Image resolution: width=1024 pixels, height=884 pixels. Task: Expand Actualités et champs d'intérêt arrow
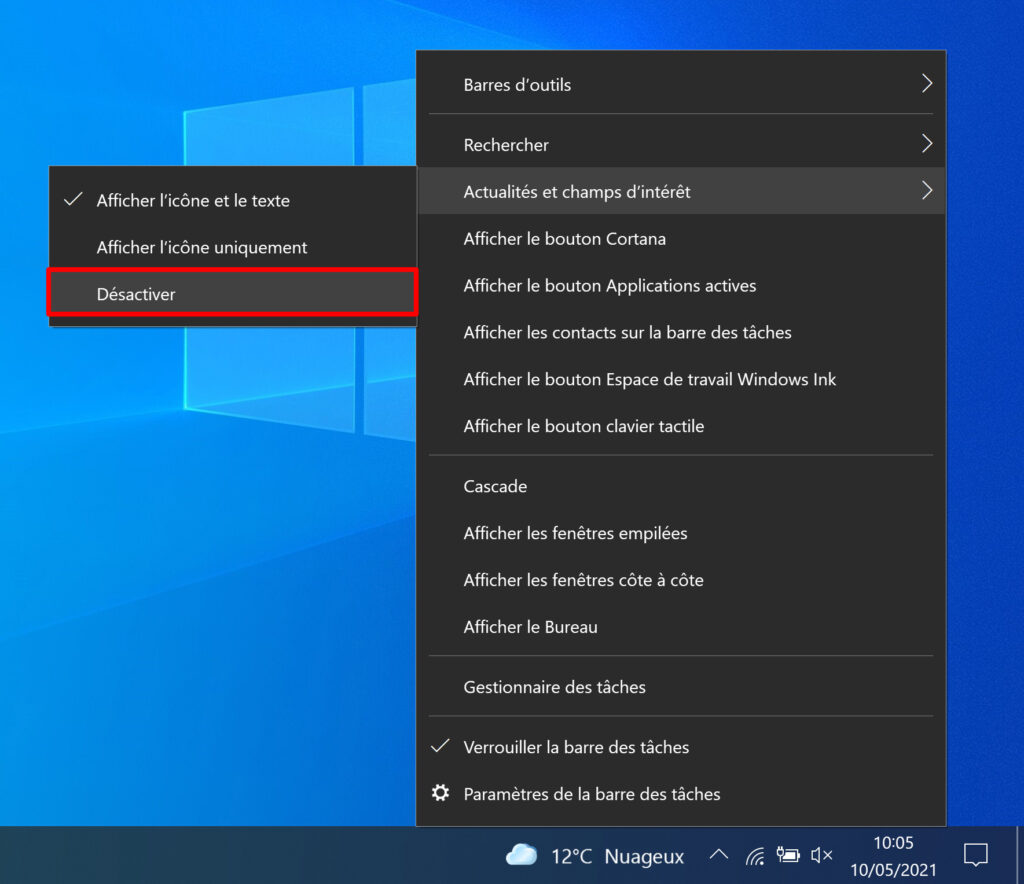[927, 191]
